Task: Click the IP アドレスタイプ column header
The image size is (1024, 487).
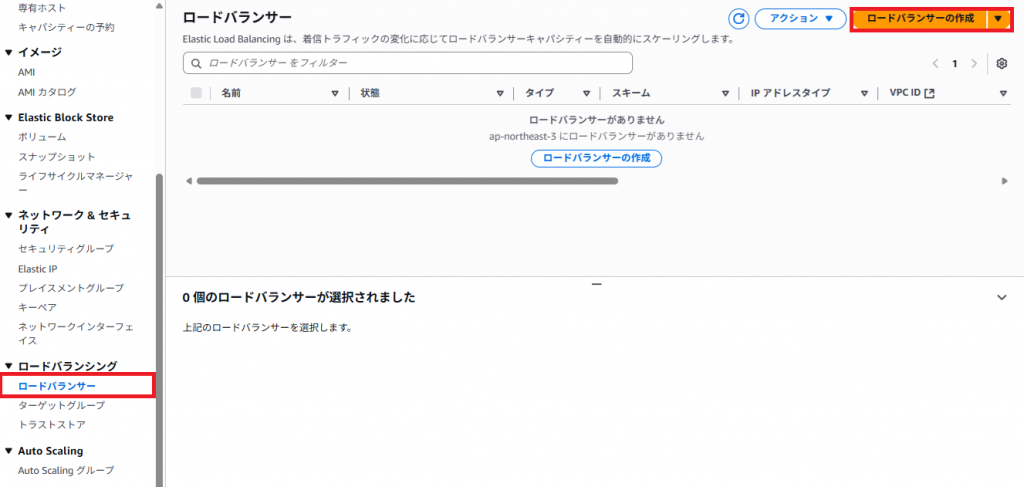Action: point(790,93)
